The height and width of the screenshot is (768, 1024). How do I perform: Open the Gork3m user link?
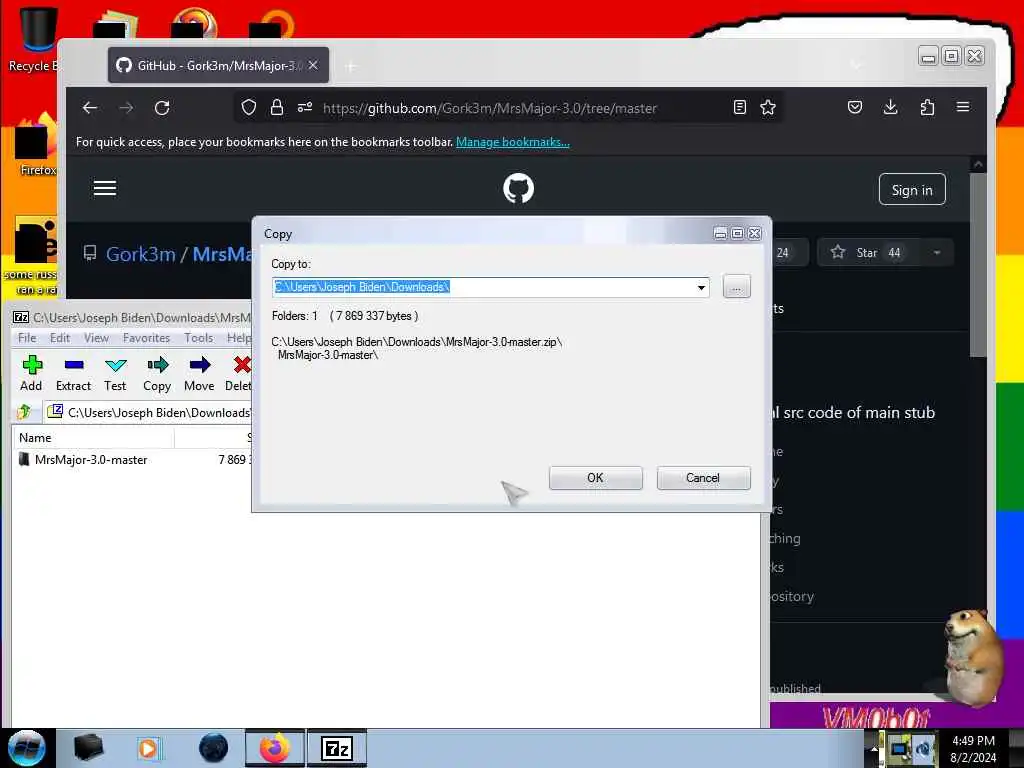[140, 254]
